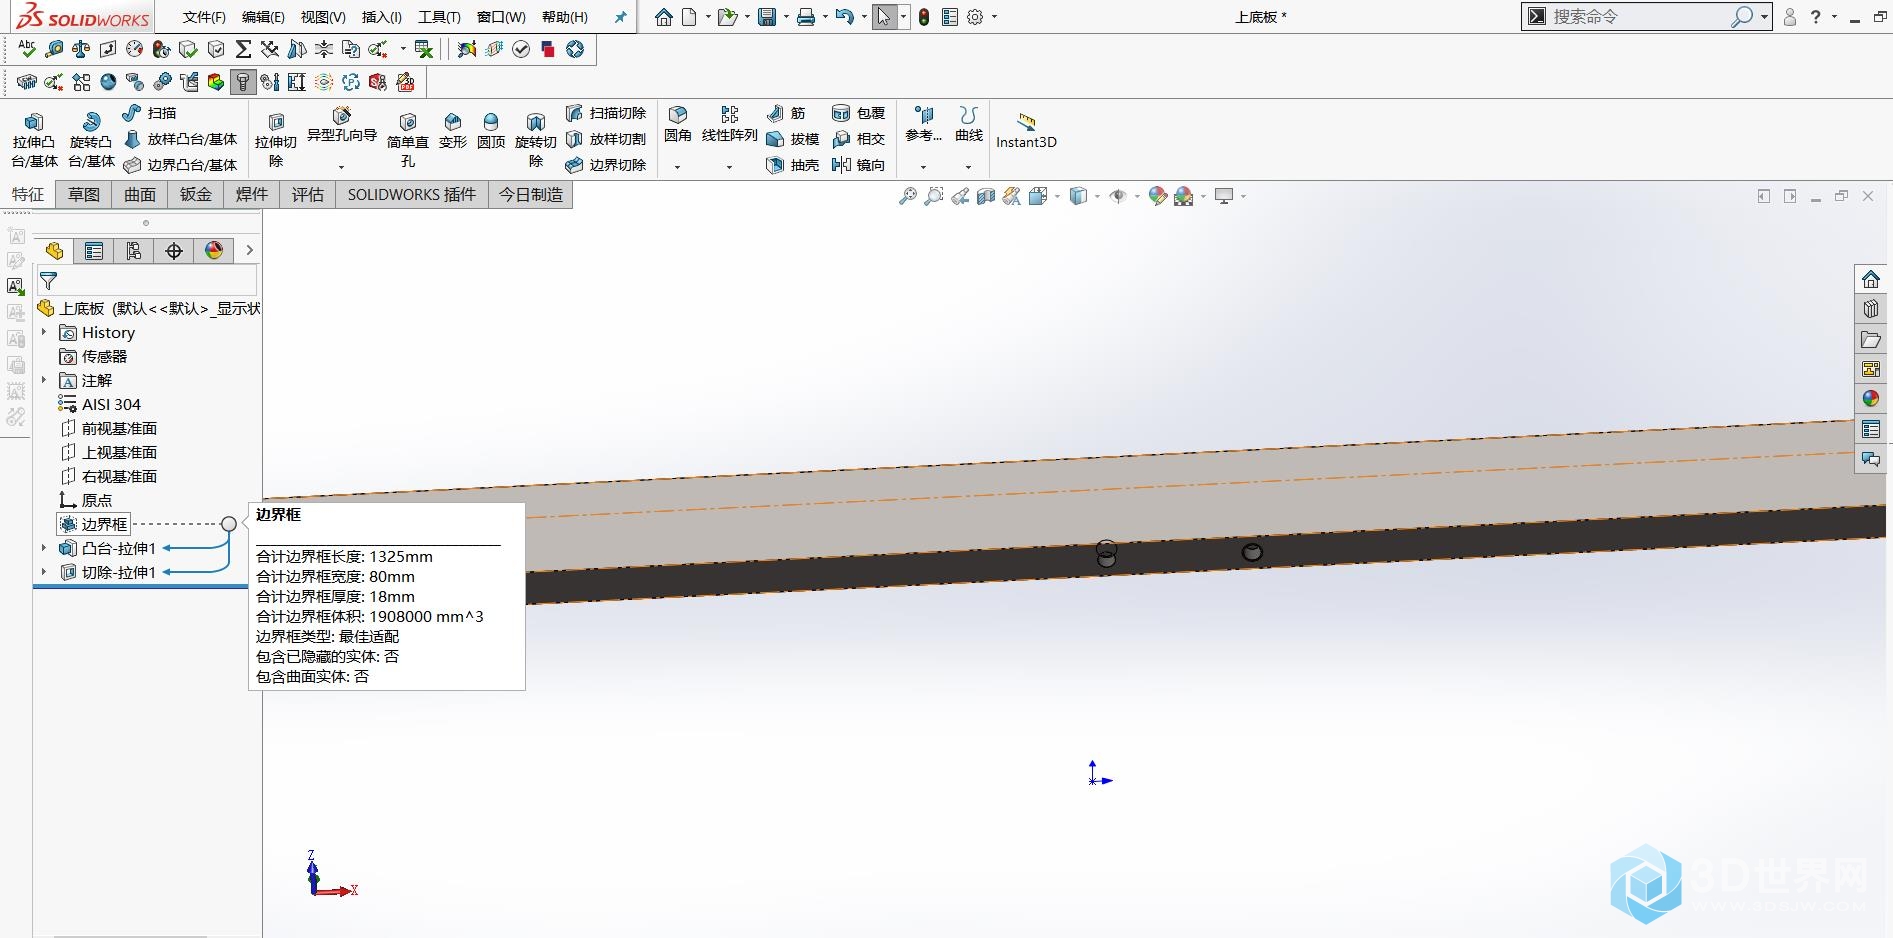Choose the Mirror (镜向) tool
The image size is (1893, 938).
(859, 165)
